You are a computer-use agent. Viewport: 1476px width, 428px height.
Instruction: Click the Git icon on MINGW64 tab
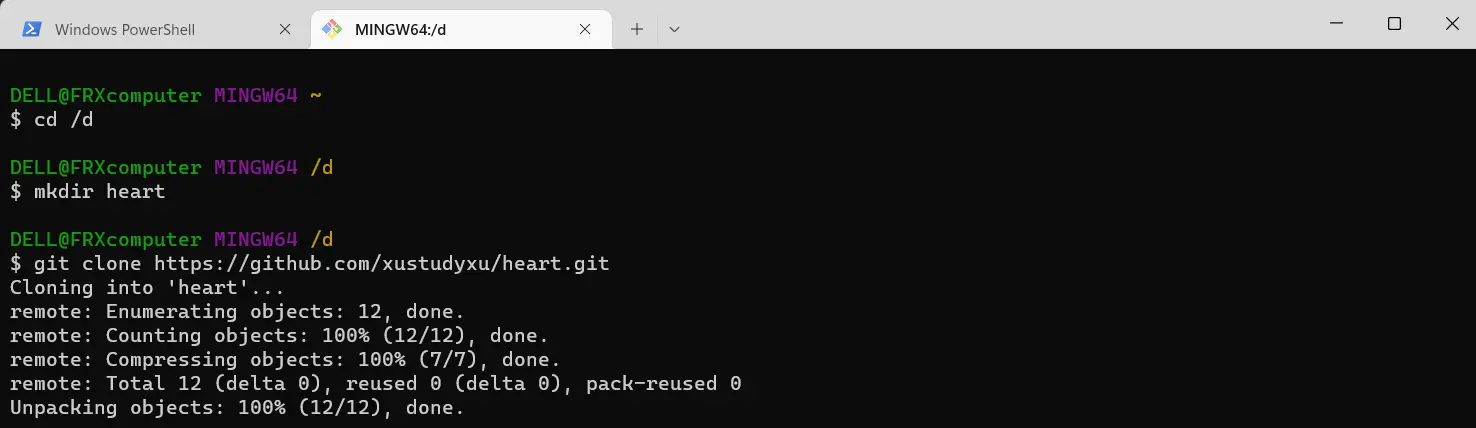pyautogui.click(x=332, y=29)
